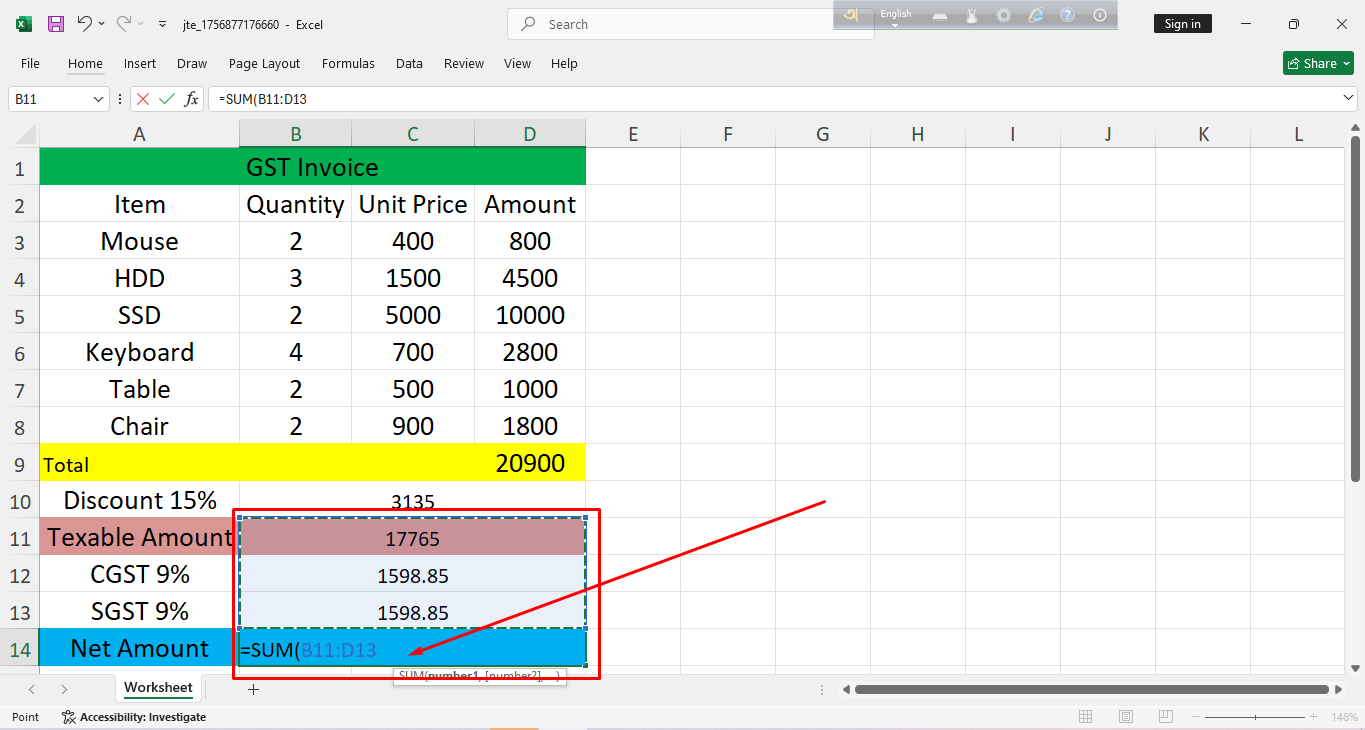Open the Formulas ribbon tab
This screenshot has height=730, width=1365.
tap(348, 63)
